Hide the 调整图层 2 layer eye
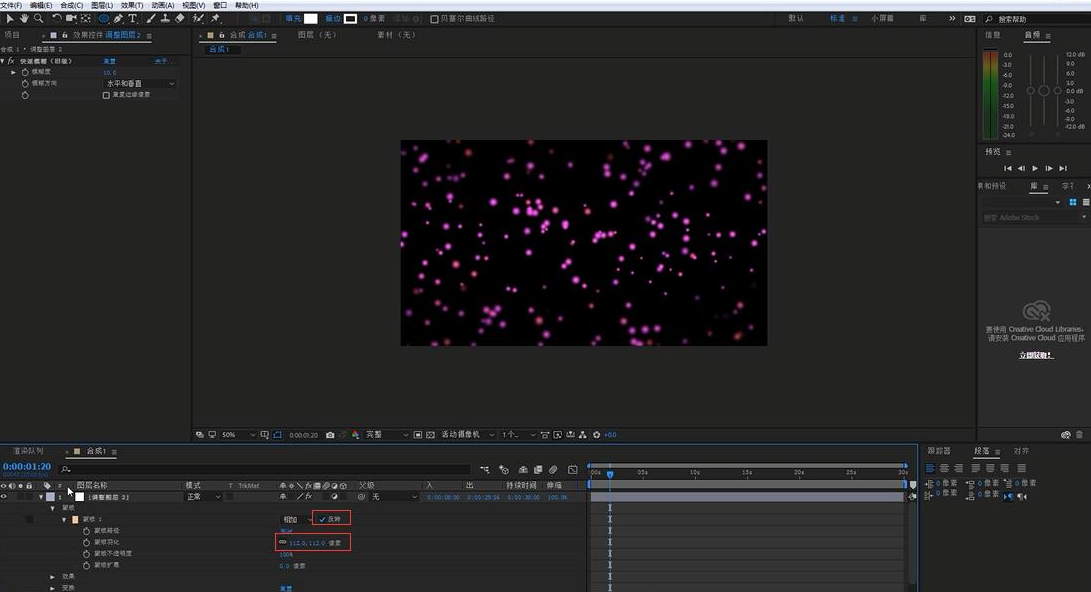The width and height of the screenshot is (1091, 592). click(x=4, y=497)
